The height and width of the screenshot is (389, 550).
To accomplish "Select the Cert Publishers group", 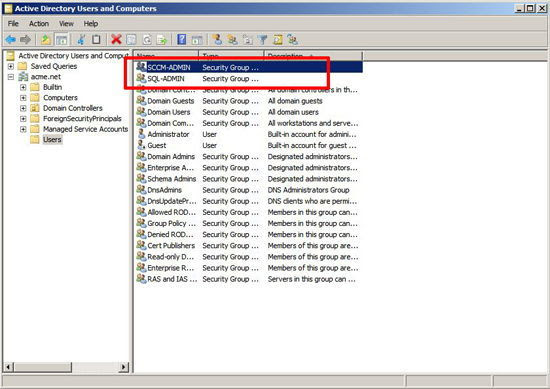I will pos(171,246).
